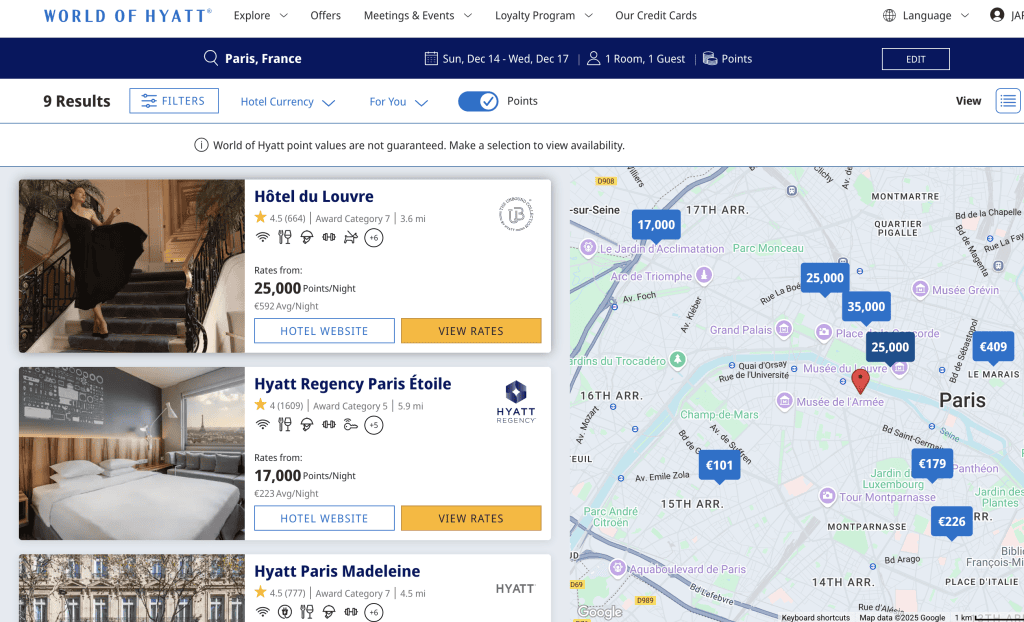This screenshot has height=622, width=1024.
Task: Click the Sun, Dec 14 - Wed, Dec 17 dates
Action: (x=505, y=59)
